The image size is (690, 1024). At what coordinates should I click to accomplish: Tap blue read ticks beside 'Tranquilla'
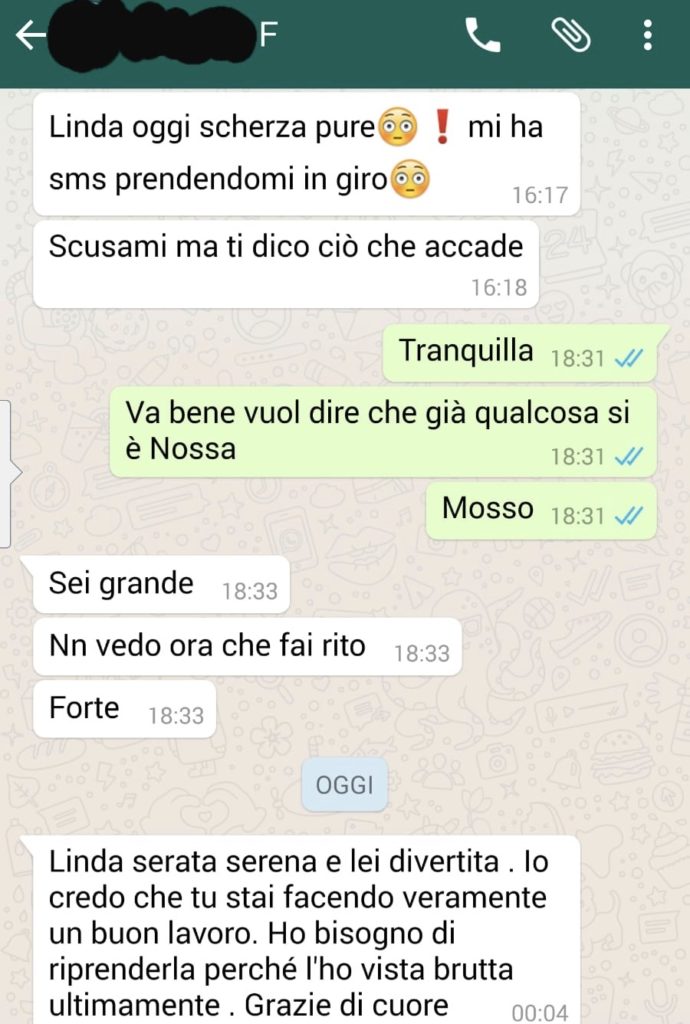(x=629, y=358)
